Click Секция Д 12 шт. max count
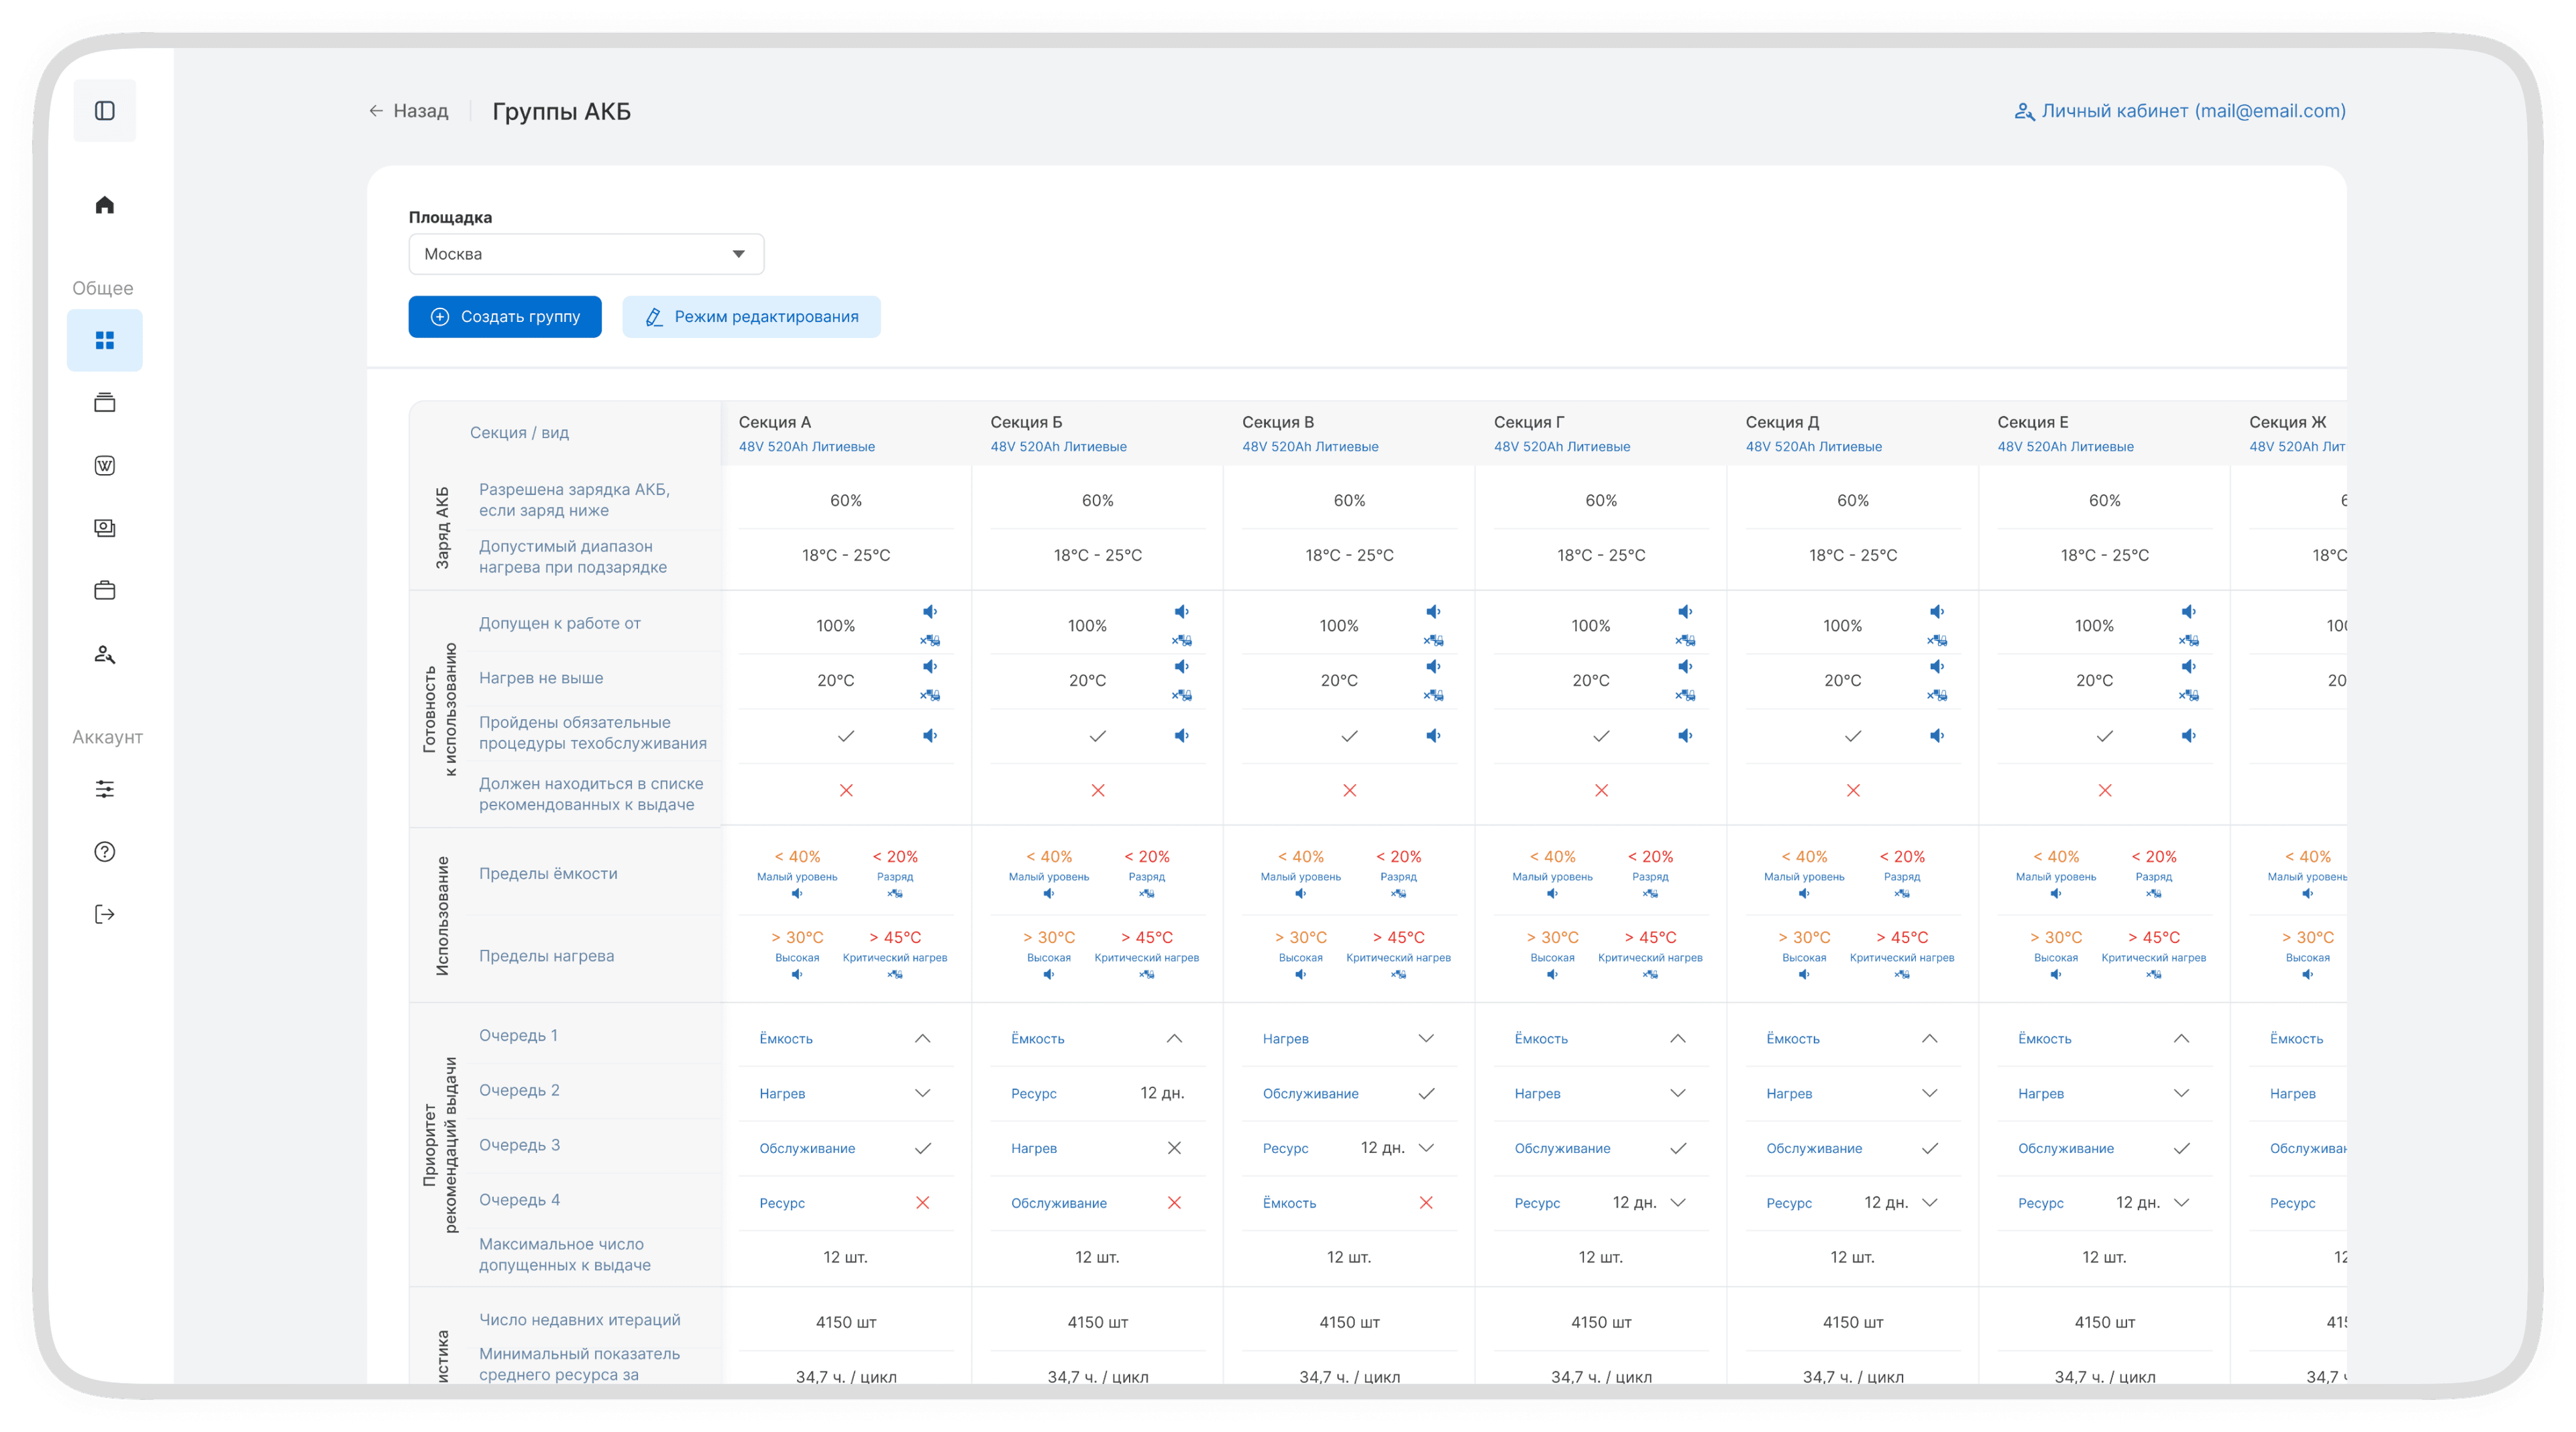 coord(1853,1258)
